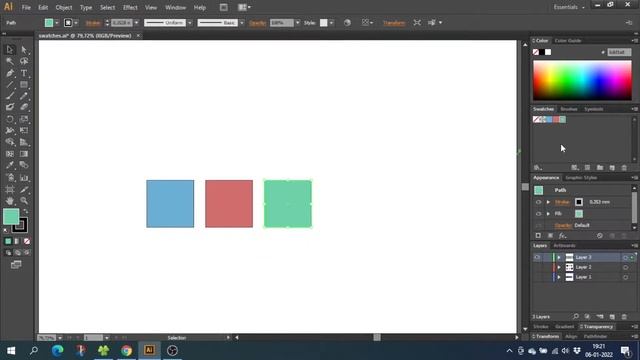Select the Pen tool

point(10,73)
